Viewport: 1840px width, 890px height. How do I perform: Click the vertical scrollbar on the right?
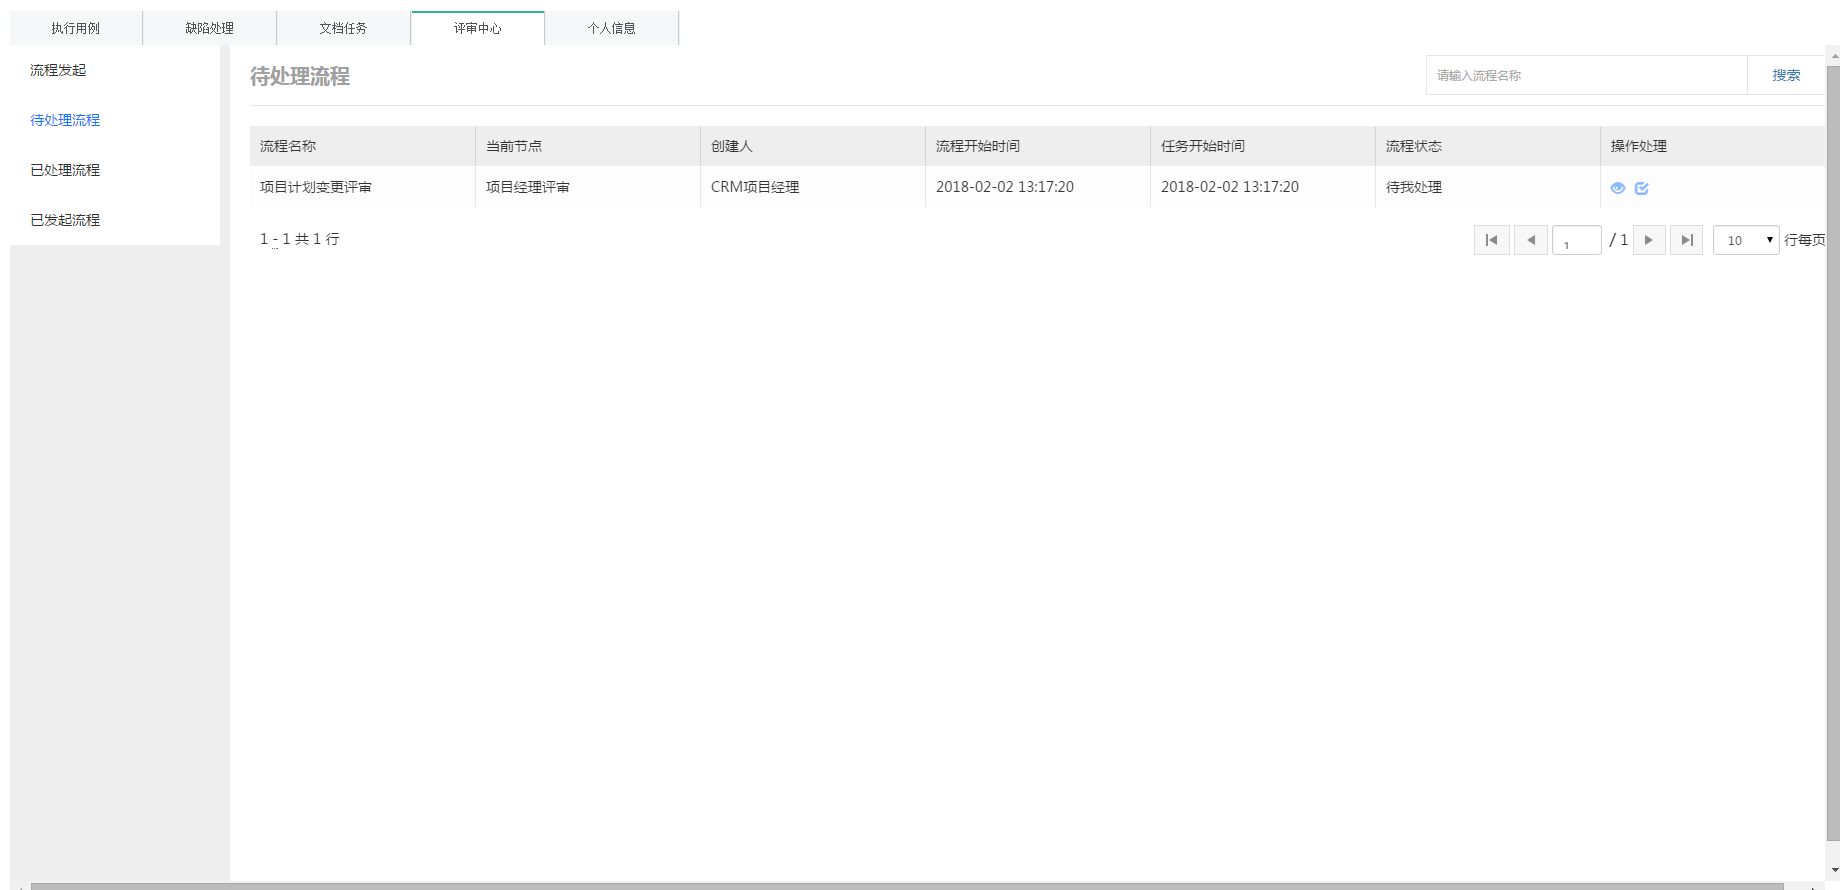1832,450
